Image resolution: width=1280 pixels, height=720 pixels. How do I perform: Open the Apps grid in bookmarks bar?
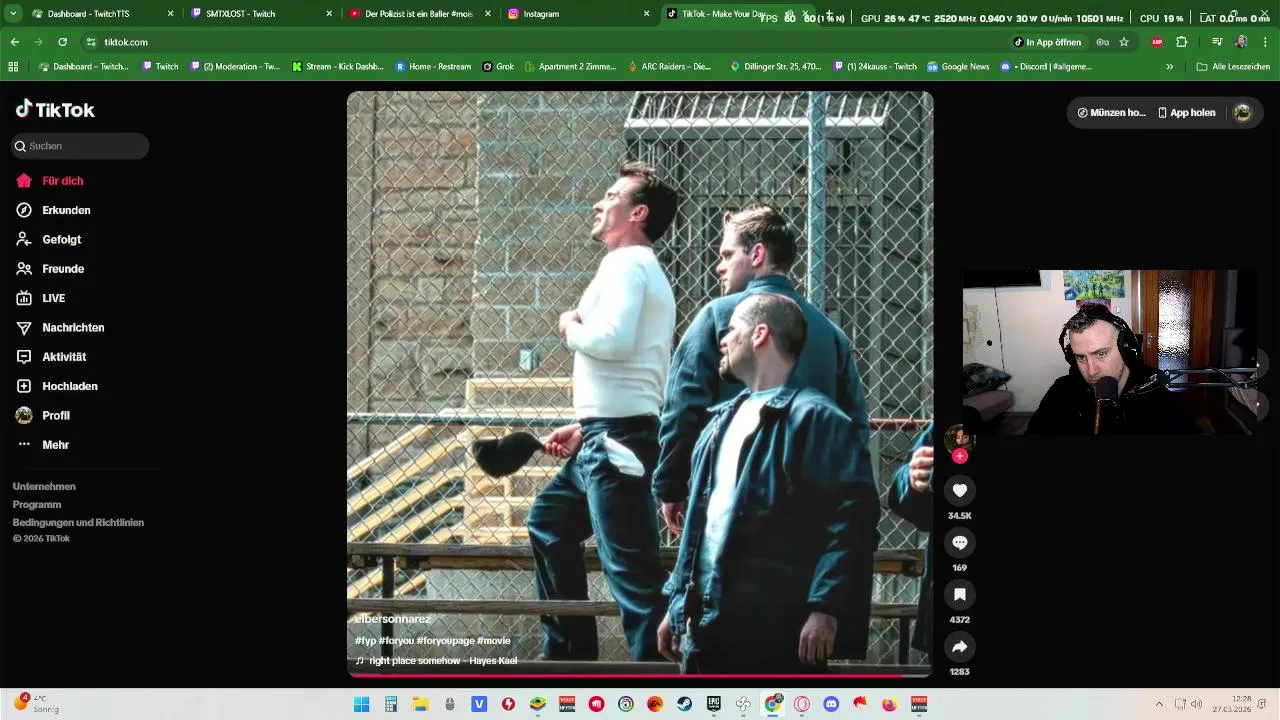pos(13,67)
